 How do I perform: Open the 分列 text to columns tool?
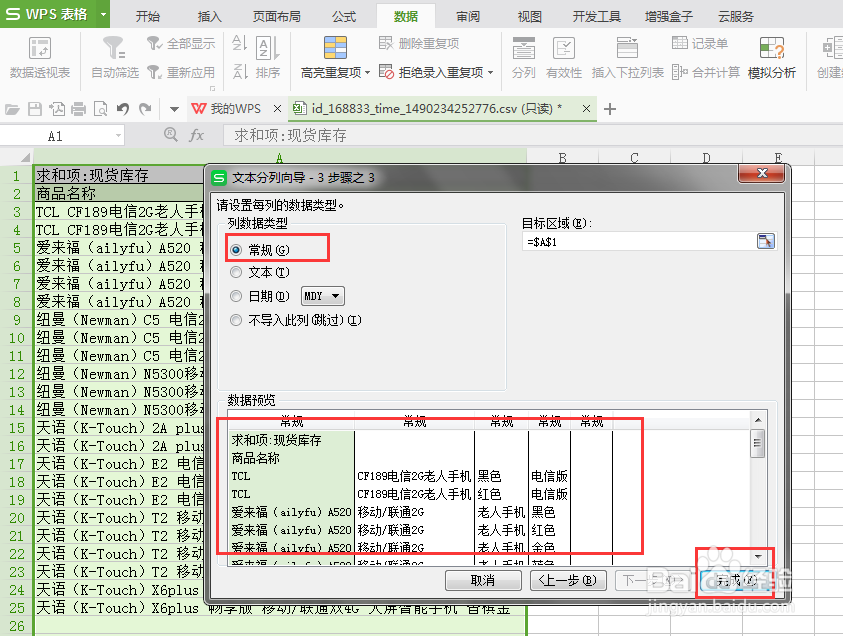(523, 57)
